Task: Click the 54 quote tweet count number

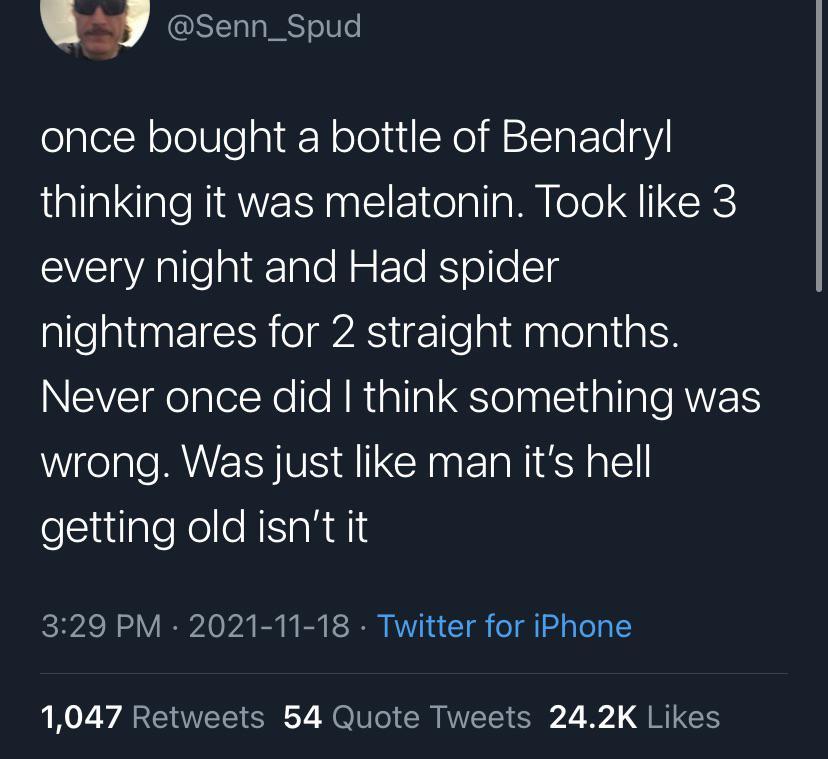Action: coord(303,717)
